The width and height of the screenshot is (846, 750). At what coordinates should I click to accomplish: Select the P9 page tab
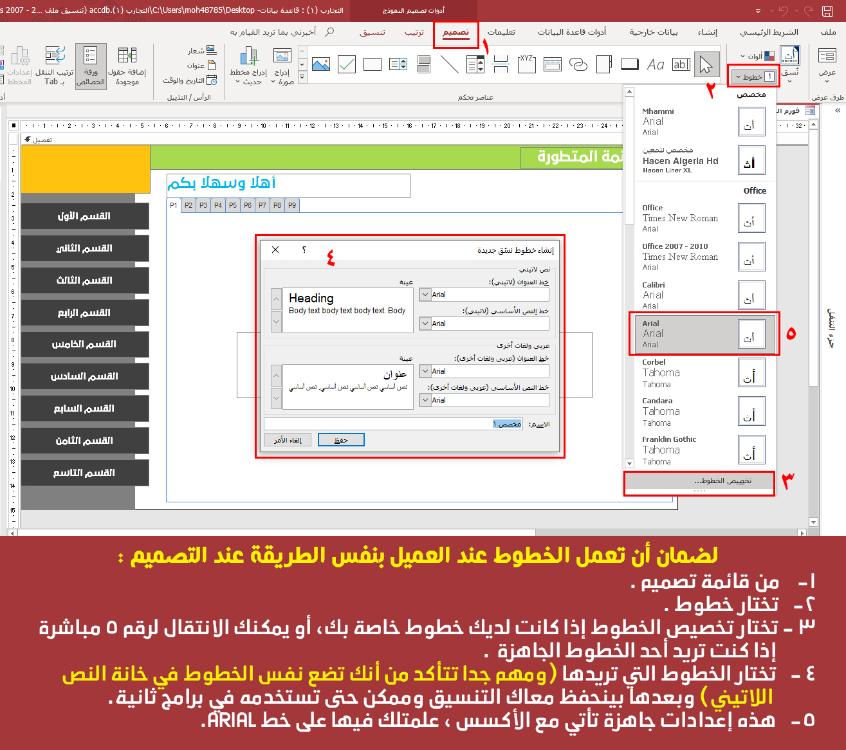click(292, 205)
